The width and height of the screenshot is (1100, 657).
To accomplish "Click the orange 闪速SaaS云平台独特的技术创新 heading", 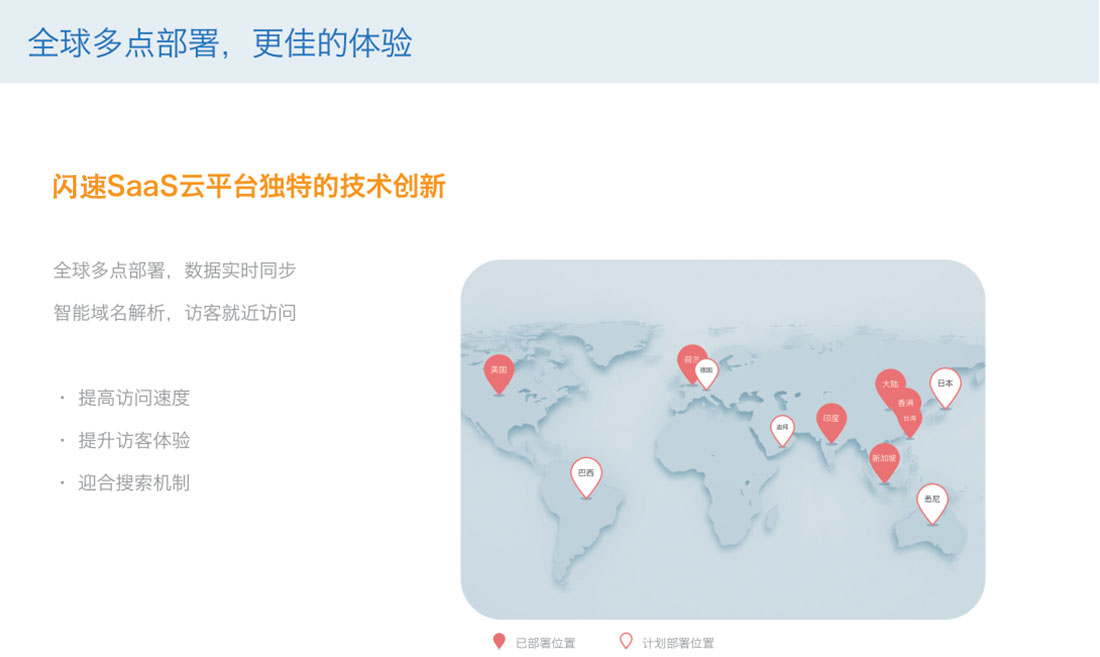I will (249, 187).
